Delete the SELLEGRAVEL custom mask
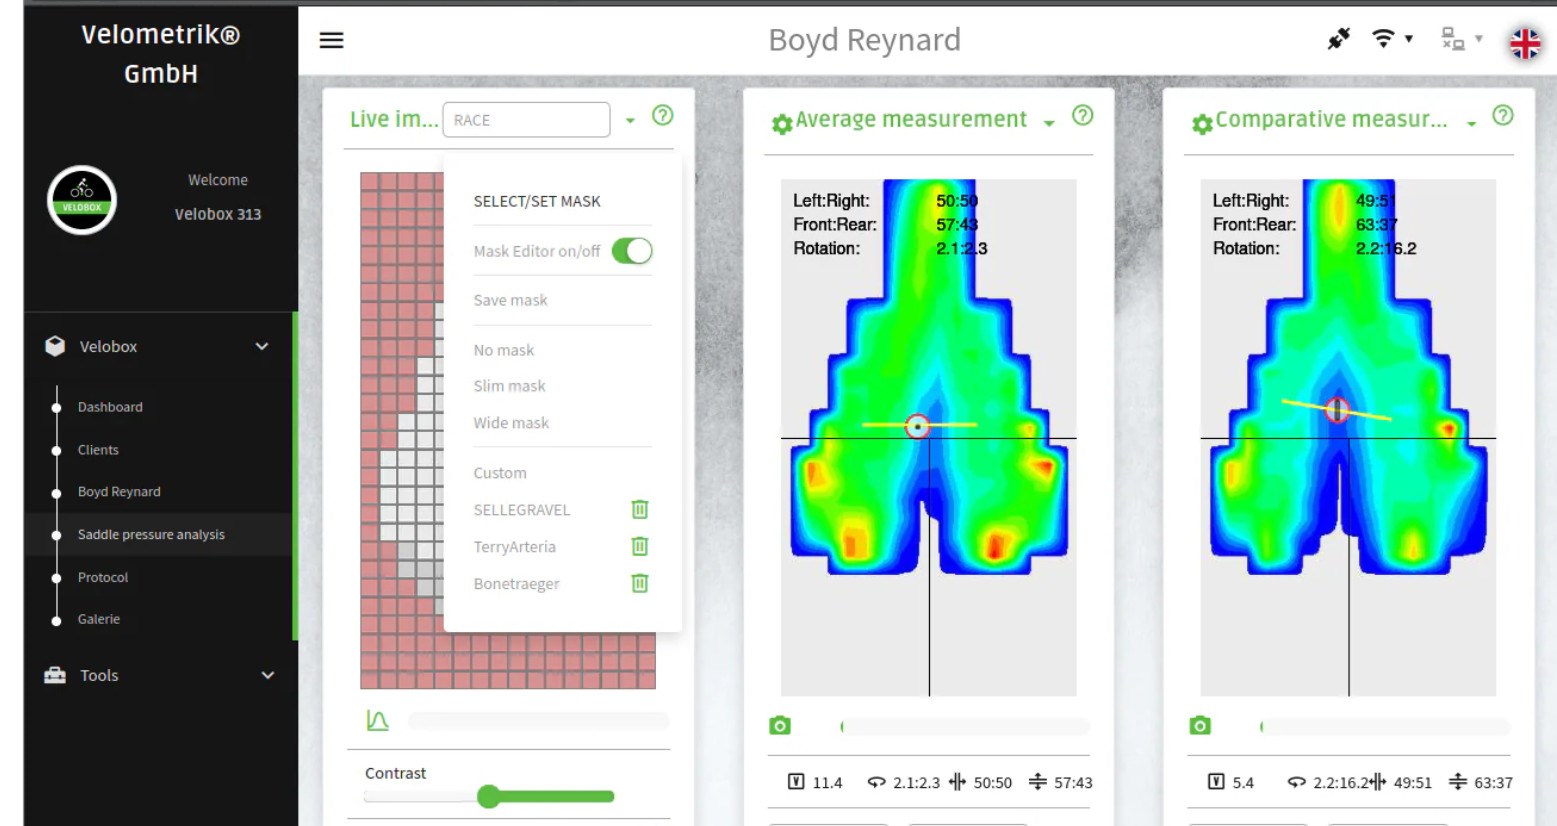 [x=640, y=510]
